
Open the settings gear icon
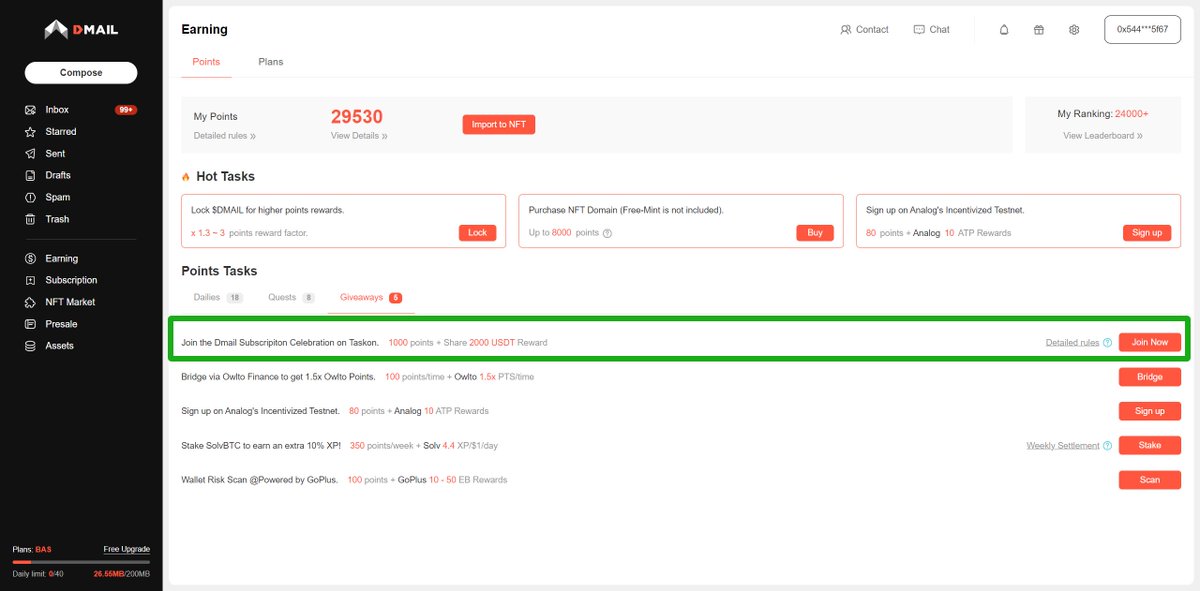tap(1074, 30)
